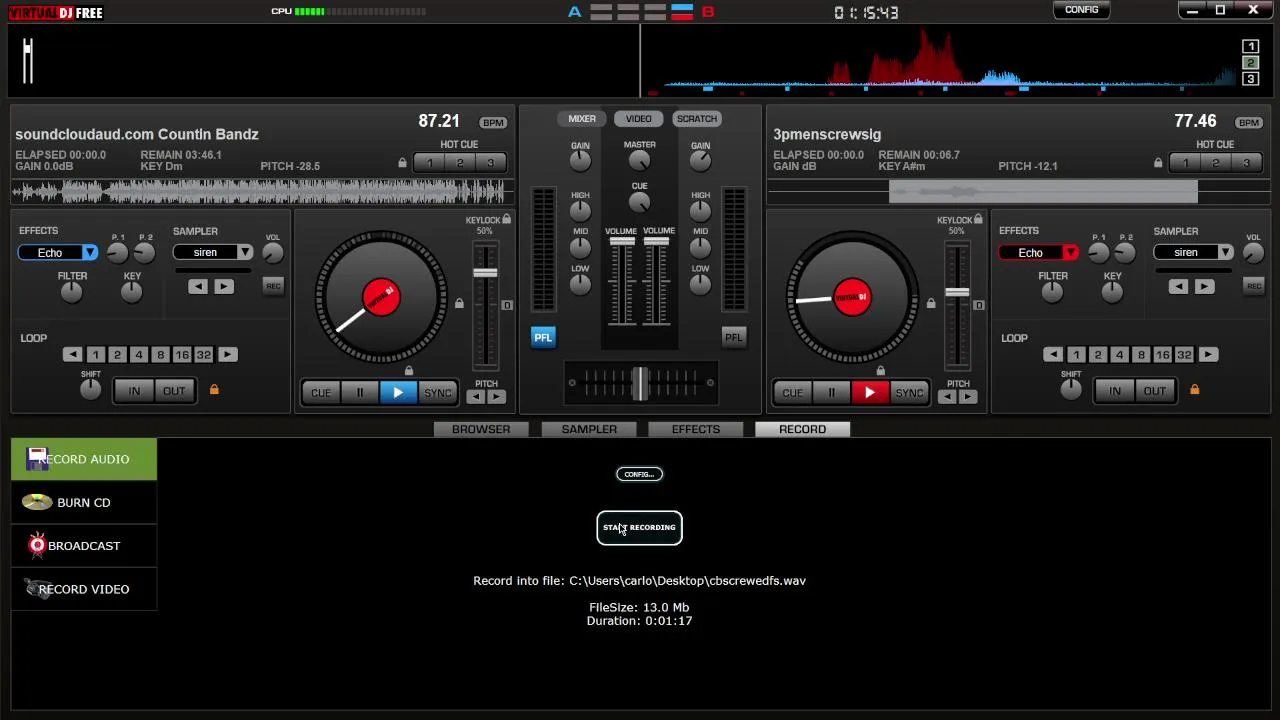Select the Record Video option
Screen dimensions: 1280x720
(84, 589)
